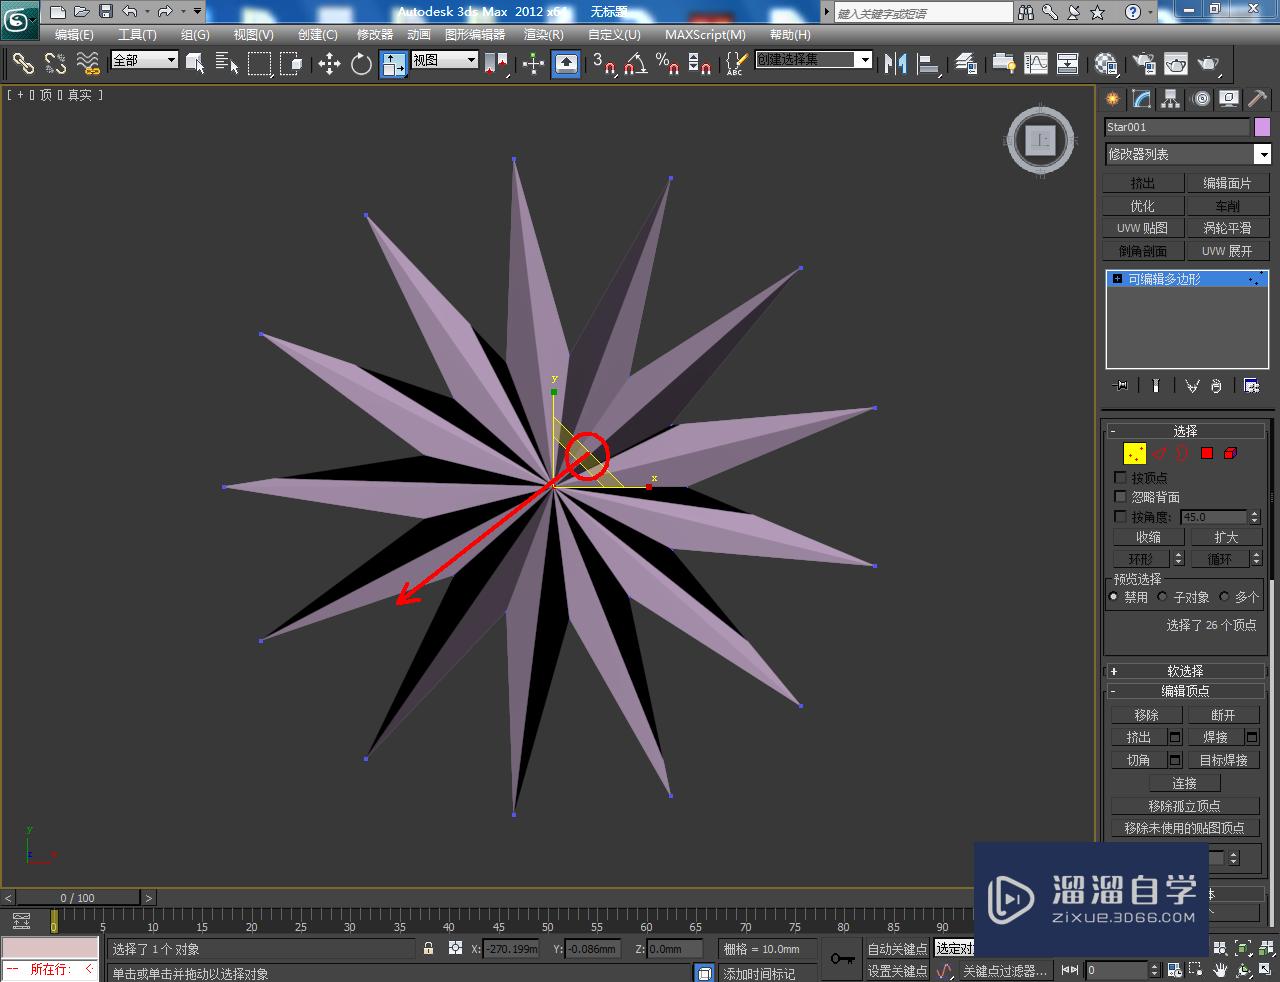
Task: Open the 创建选择集 named selection dropdown
Action: coord(814,60)
